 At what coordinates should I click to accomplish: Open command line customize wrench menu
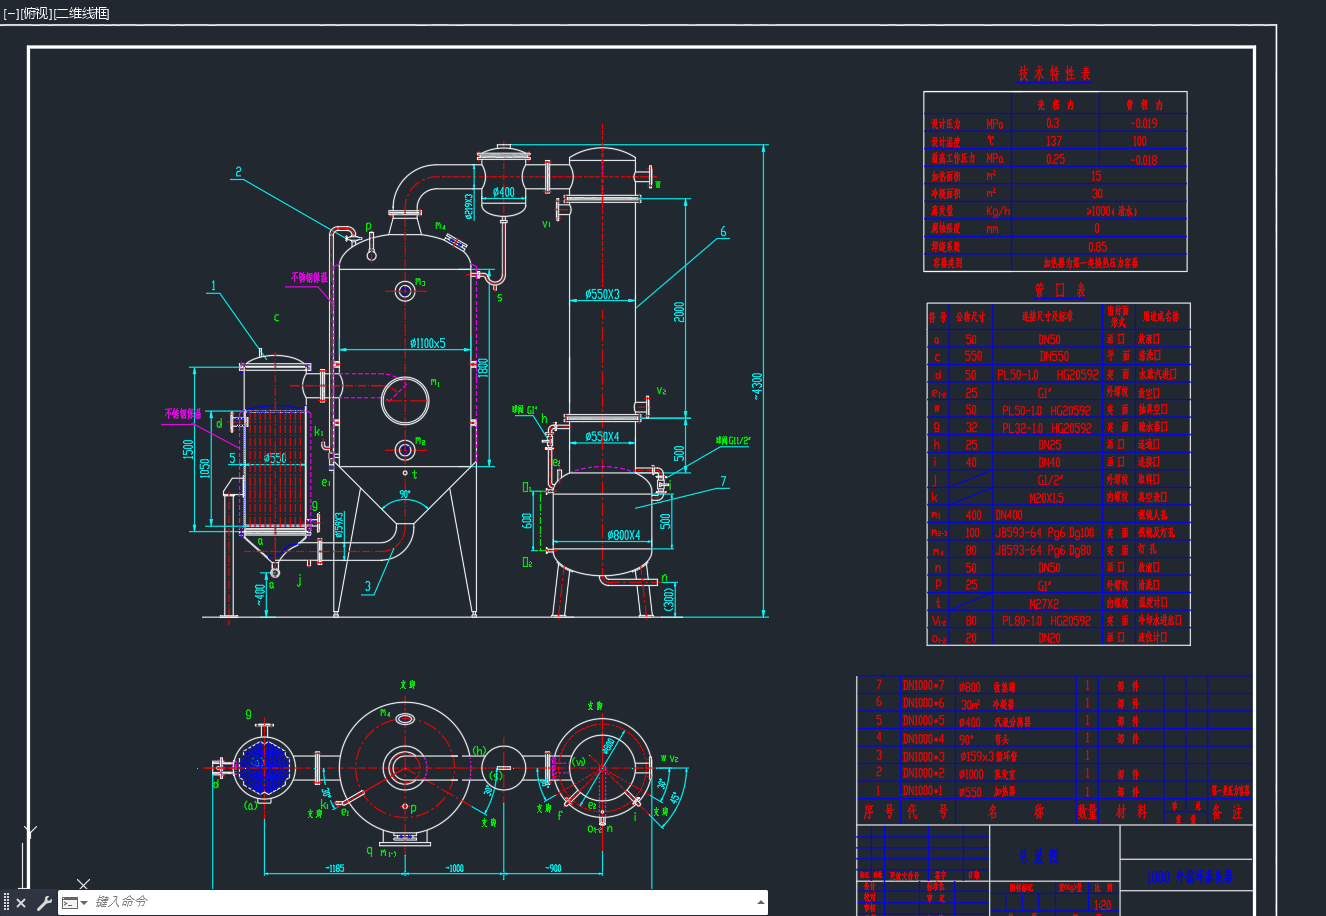[44, 903]
